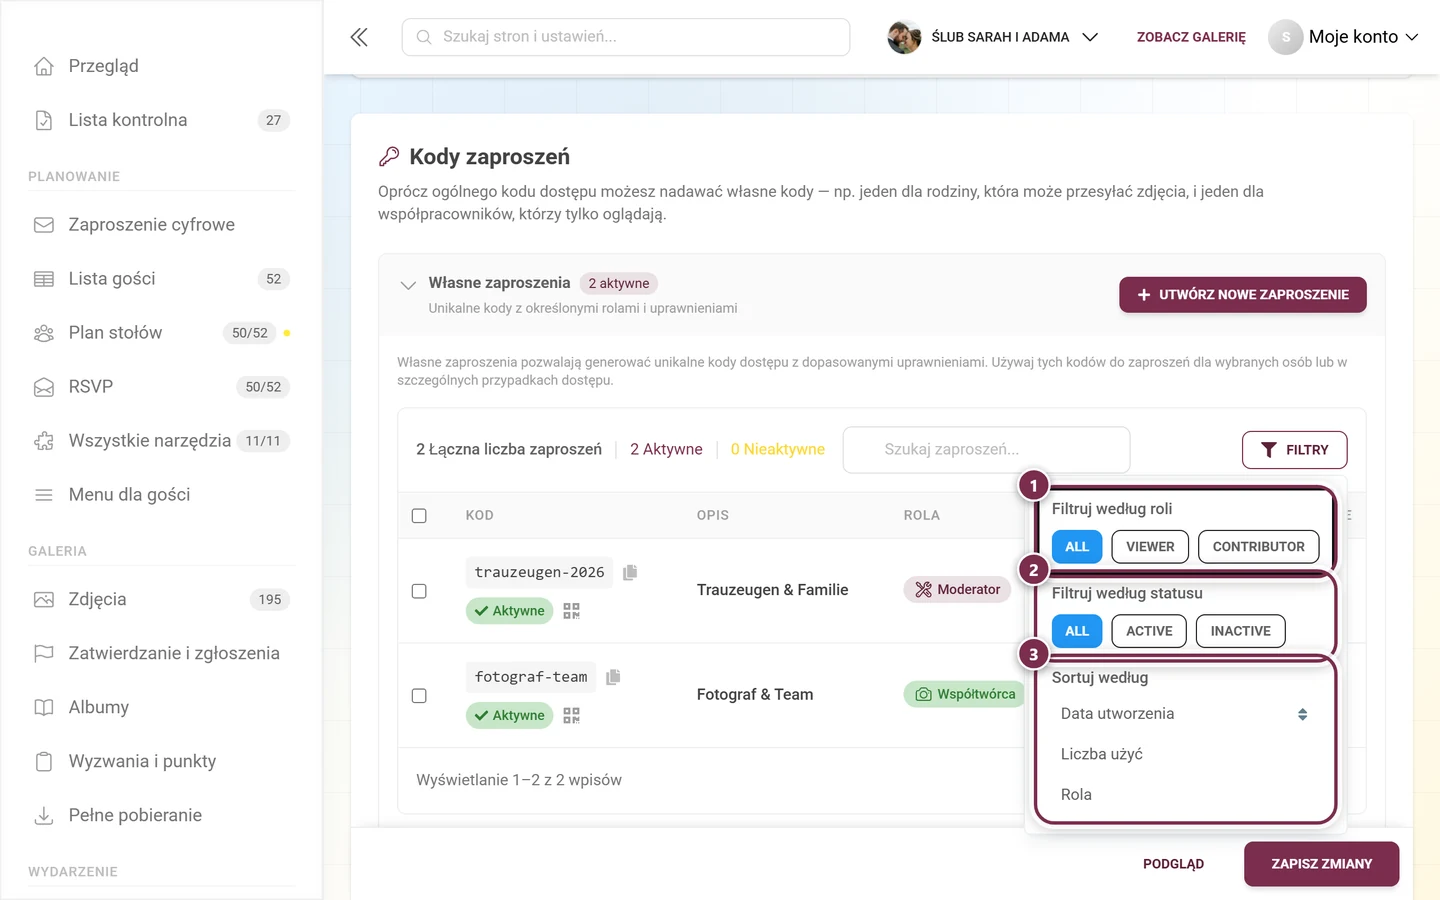The image size is (1440, 900).
Task: Show QR code for fotograf-team
Action: [x=571, y=716]
